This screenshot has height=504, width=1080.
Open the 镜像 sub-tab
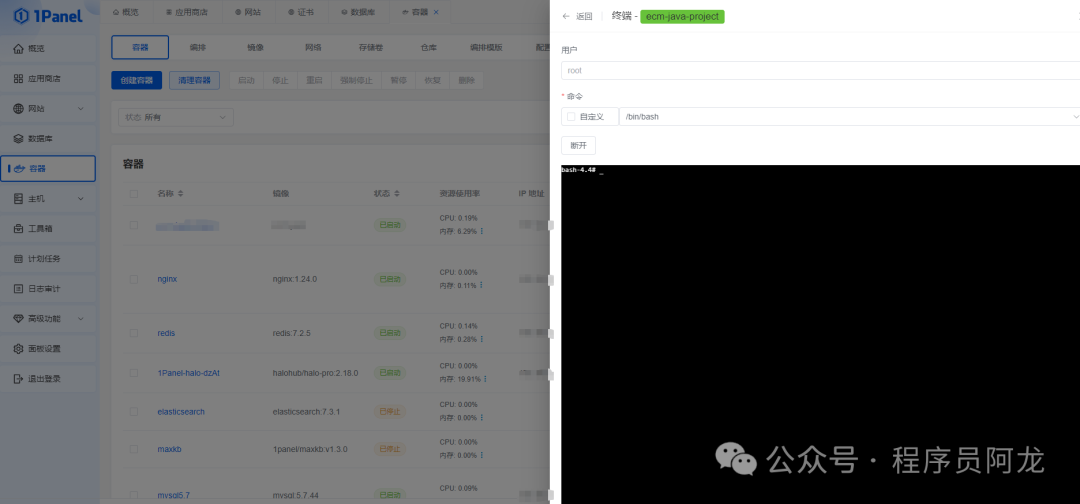click(x=256, y=48)
